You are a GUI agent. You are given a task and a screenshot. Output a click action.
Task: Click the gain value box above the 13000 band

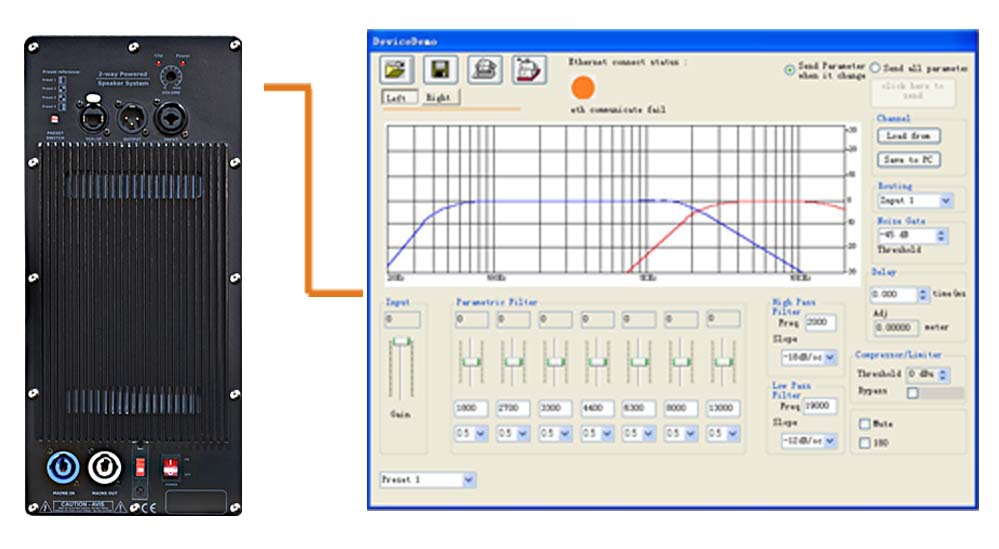pyautogui.click(x=723, y=319)
